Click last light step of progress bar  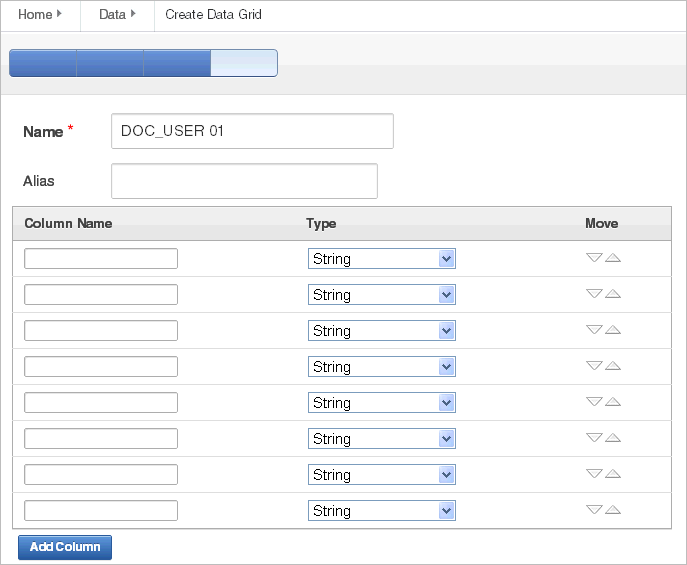coord(244,63)
